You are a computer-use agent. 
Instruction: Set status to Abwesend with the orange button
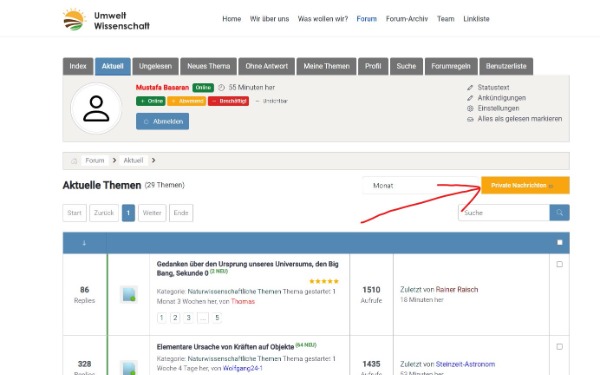click(x=187, y=101)
